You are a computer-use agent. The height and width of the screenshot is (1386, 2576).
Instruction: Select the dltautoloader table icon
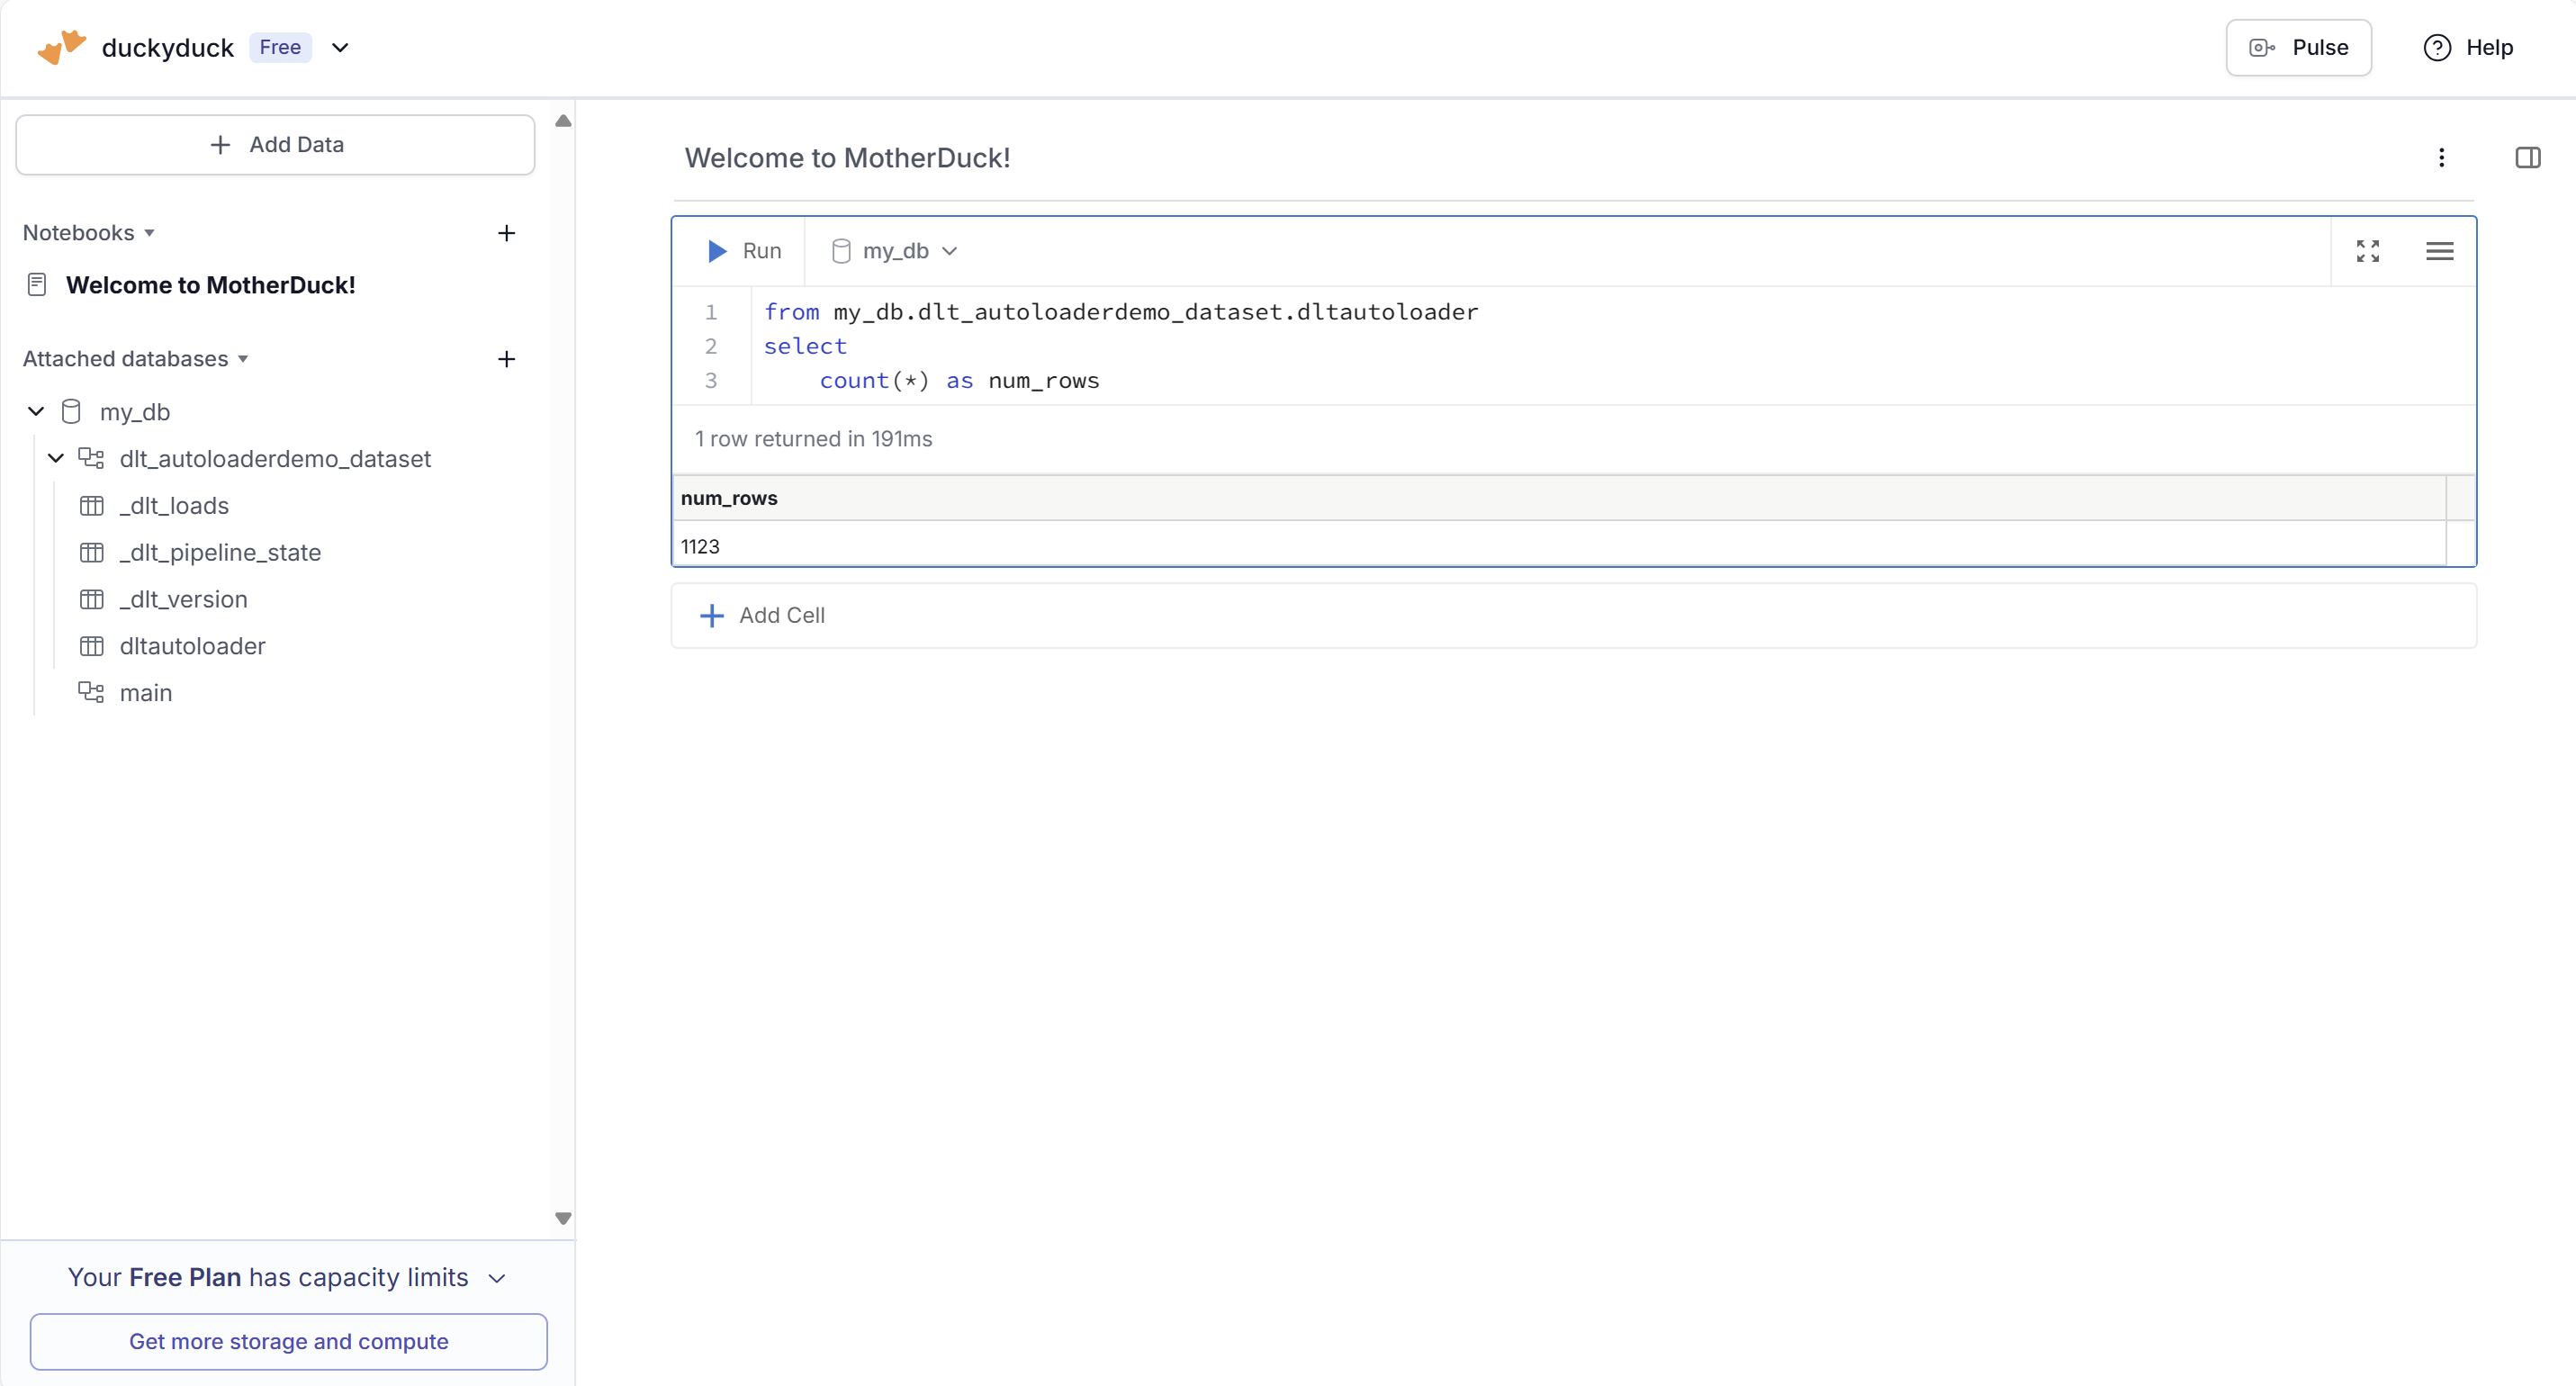click(x=91, y=646)
